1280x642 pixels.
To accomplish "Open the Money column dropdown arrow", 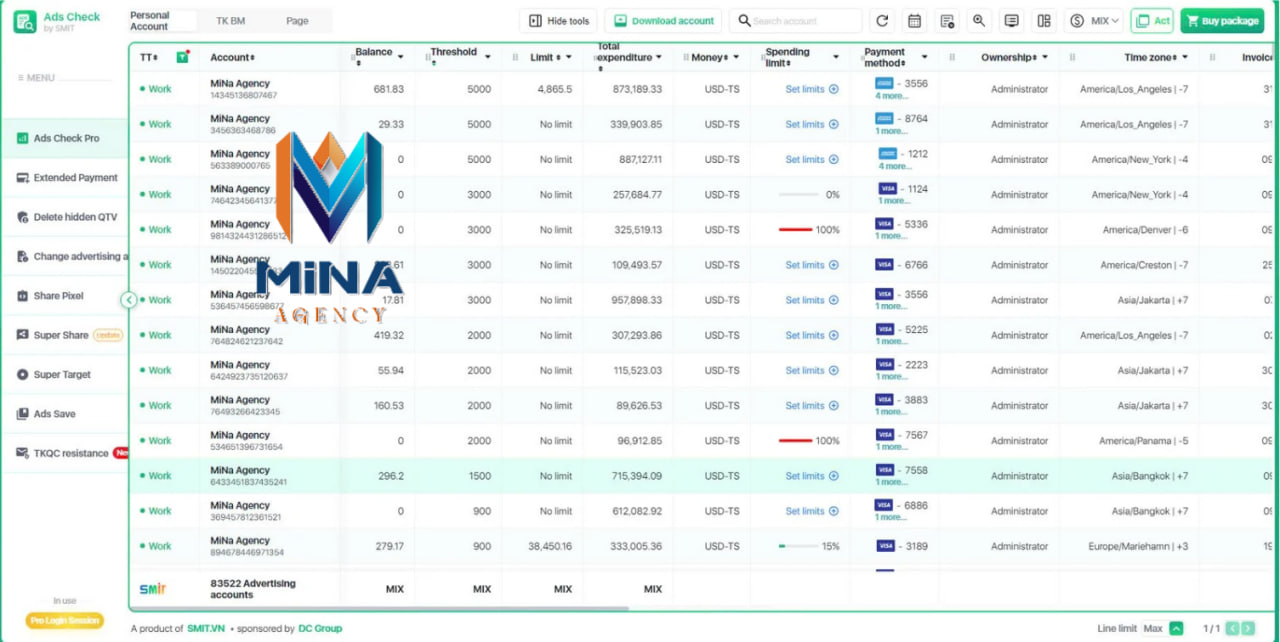I will coord(737,57).
